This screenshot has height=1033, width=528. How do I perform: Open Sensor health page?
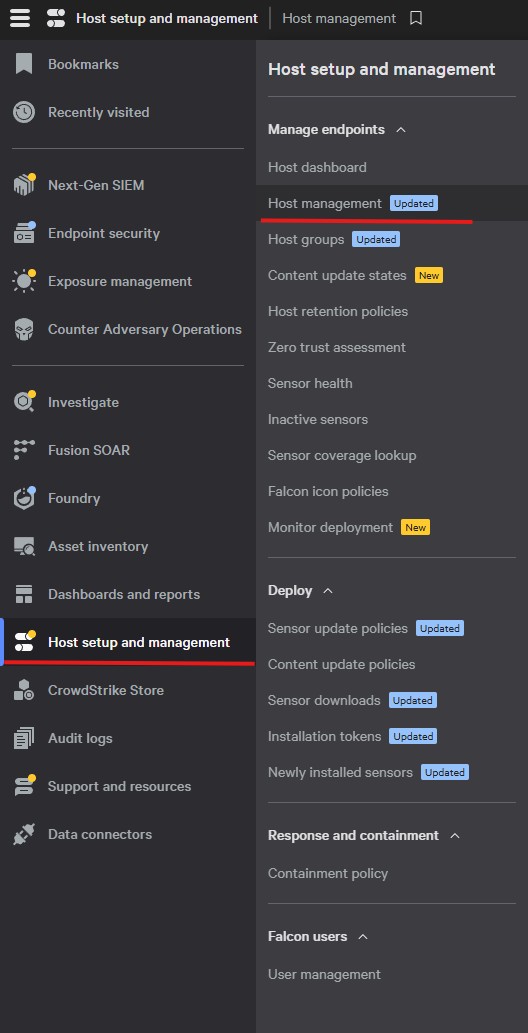310,383
